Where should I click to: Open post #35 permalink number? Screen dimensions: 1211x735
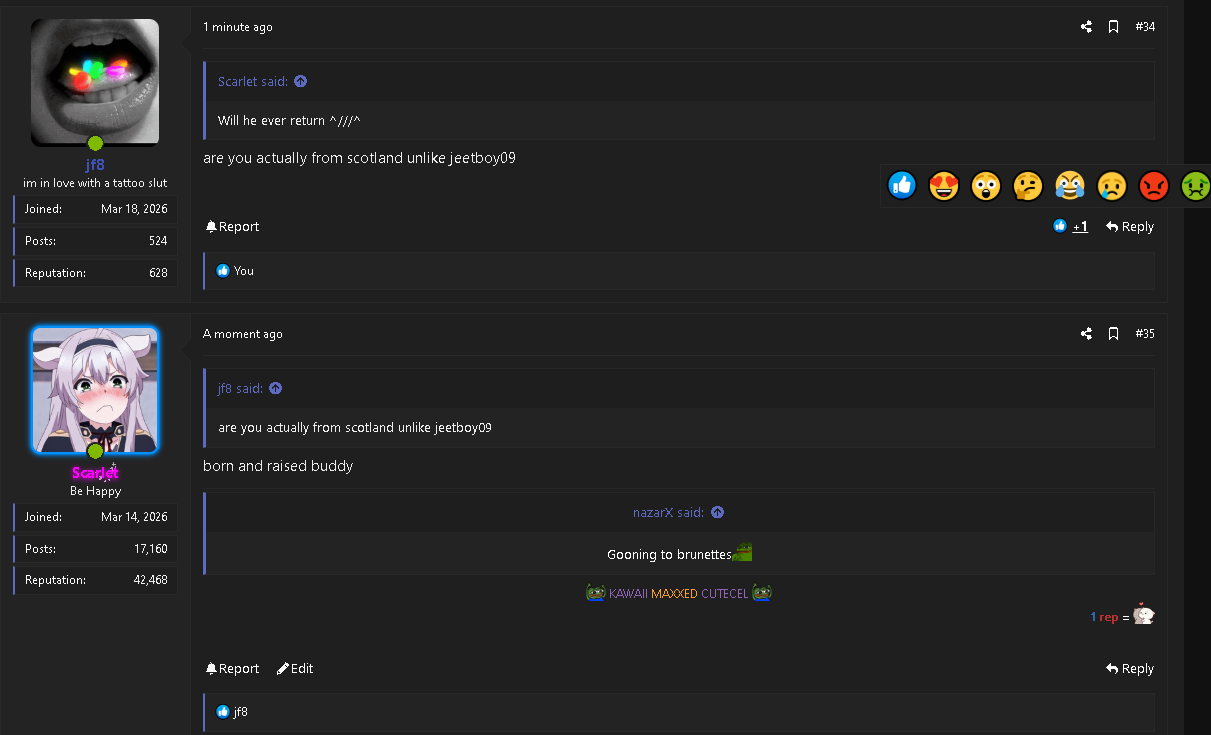(1145, 334)
